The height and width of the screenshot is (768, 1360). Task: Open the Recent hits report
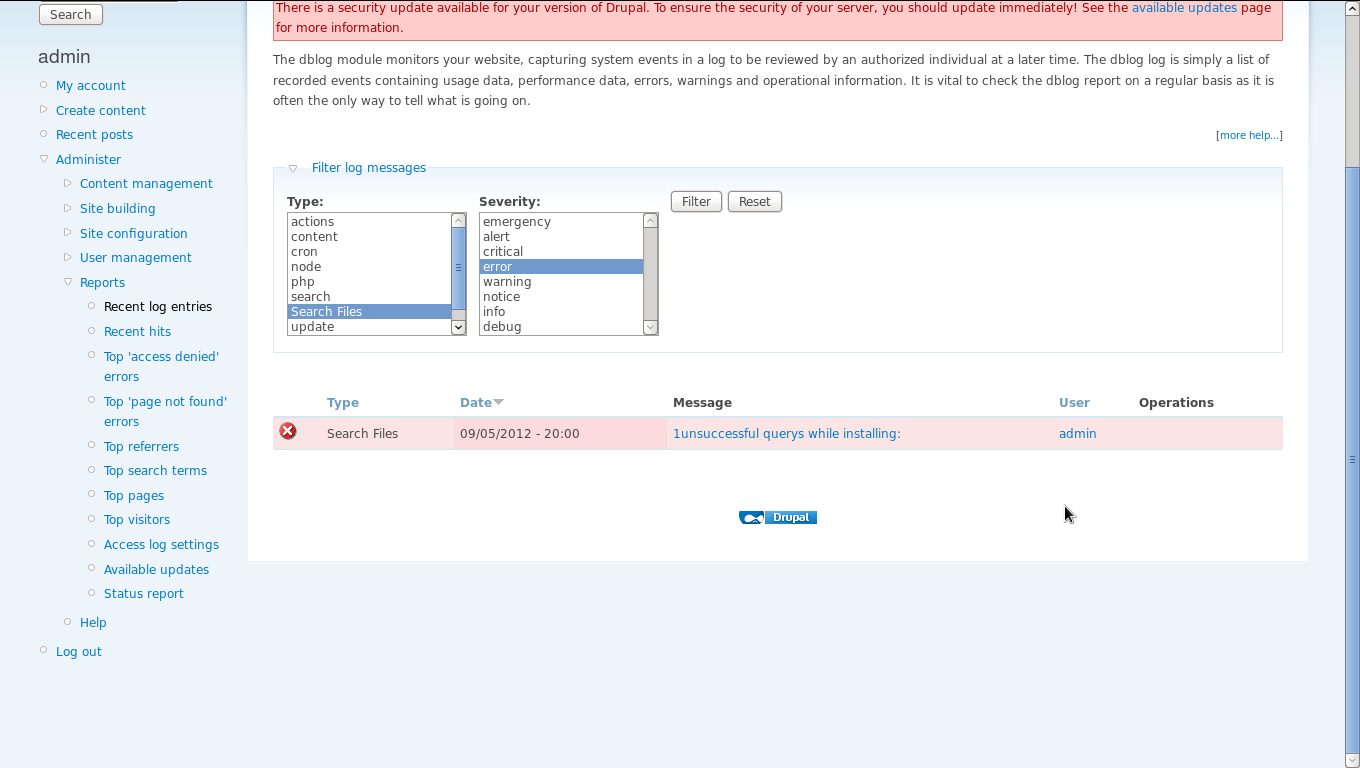click(x=137, y=332)
